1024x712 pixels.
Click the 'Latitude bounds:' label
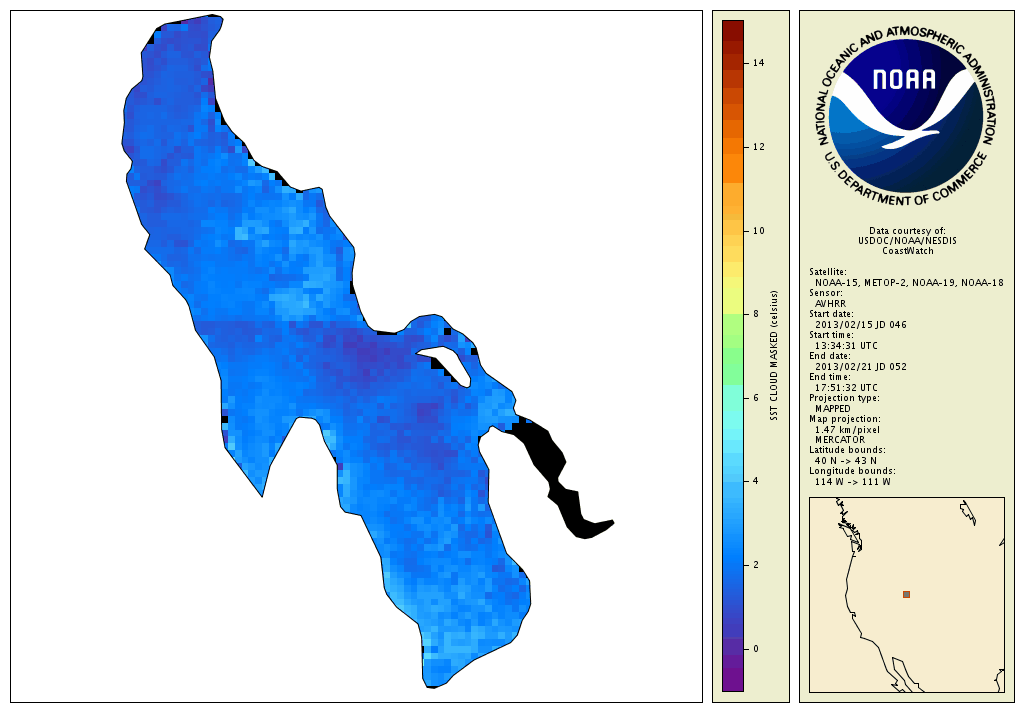(847, 450)
